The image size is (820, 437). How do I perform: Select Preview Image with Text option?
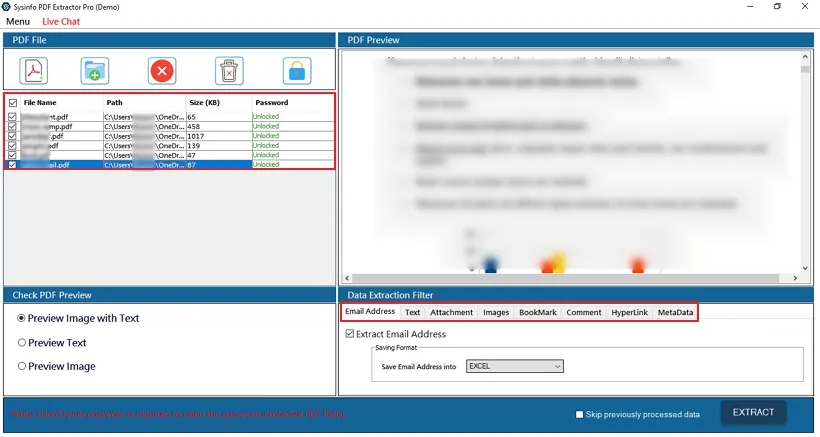point(21,318)
